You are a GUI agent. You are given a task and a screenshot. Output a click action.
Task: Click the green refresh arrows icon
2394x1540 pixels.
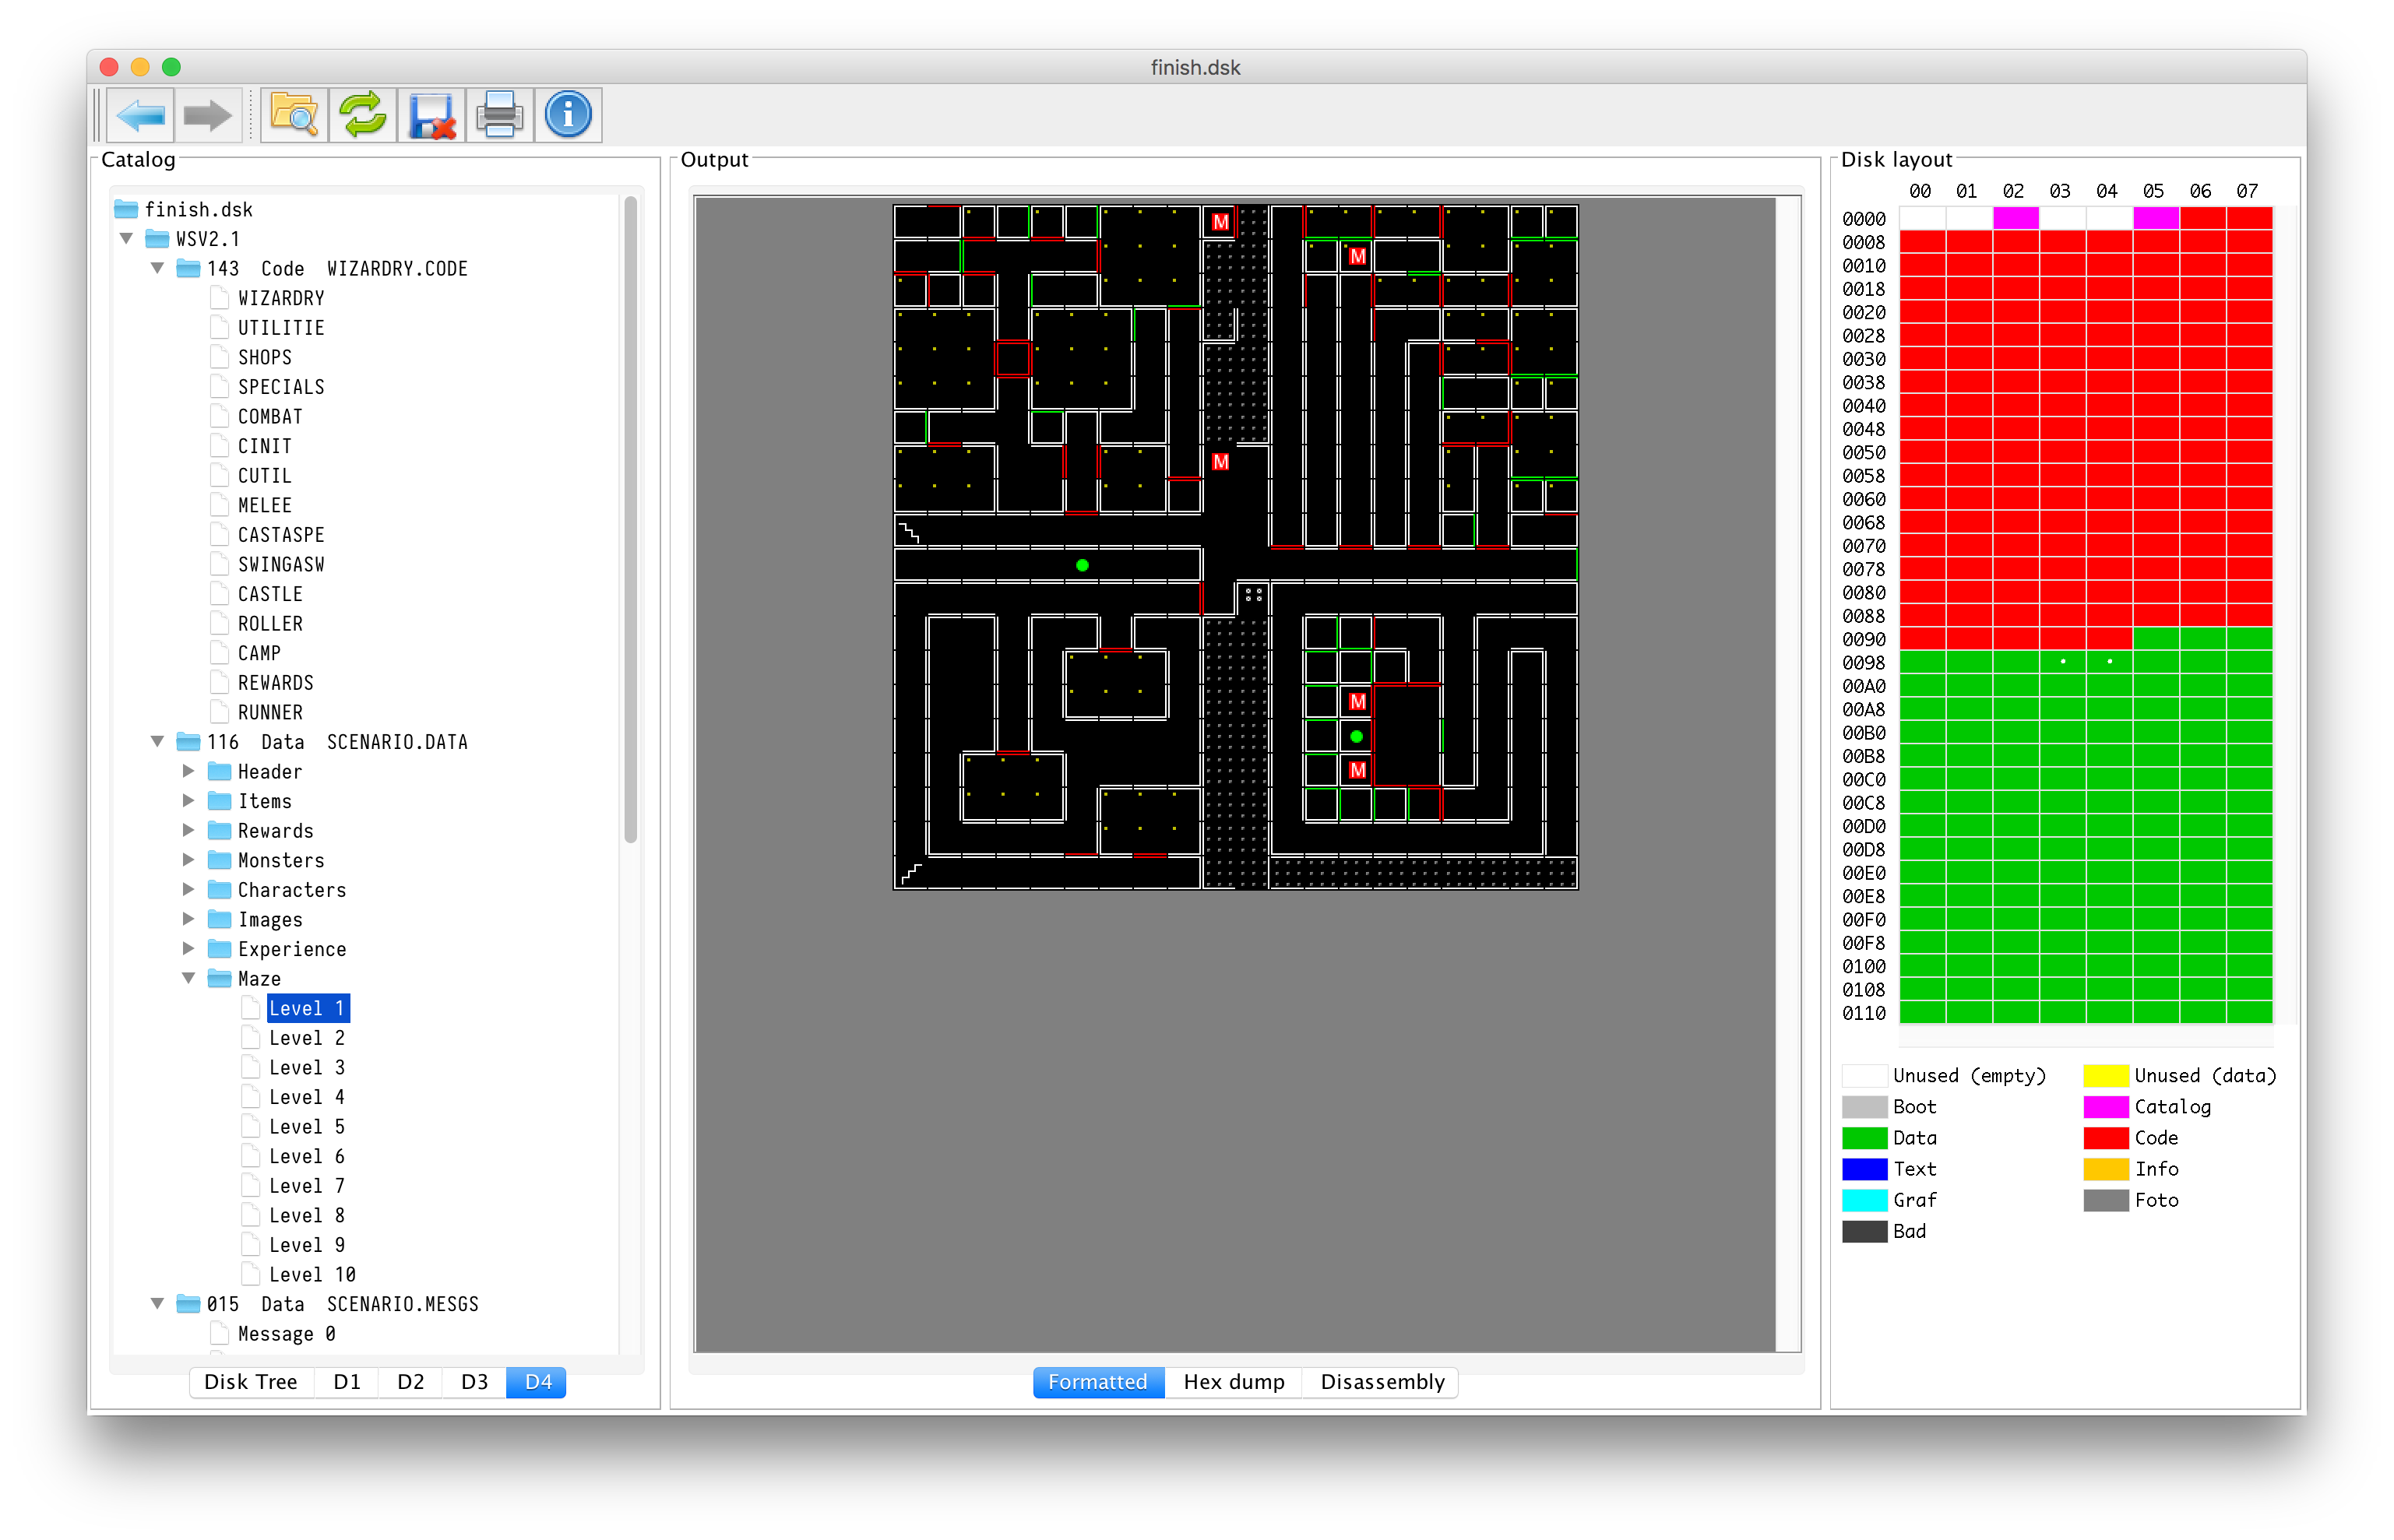(363, 116)
